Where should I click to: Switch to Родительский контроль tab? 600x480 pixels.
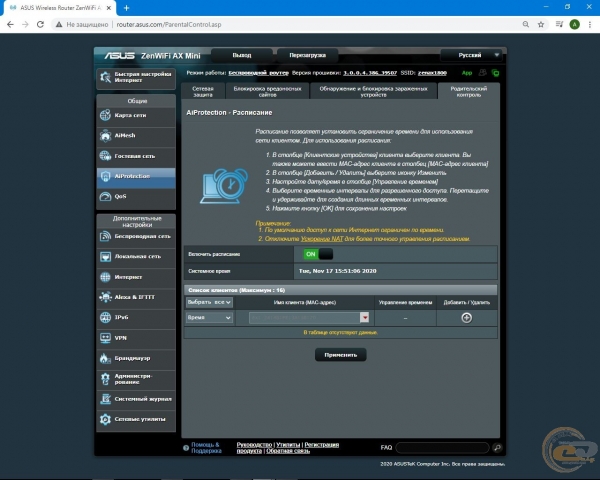pos(469,91)
